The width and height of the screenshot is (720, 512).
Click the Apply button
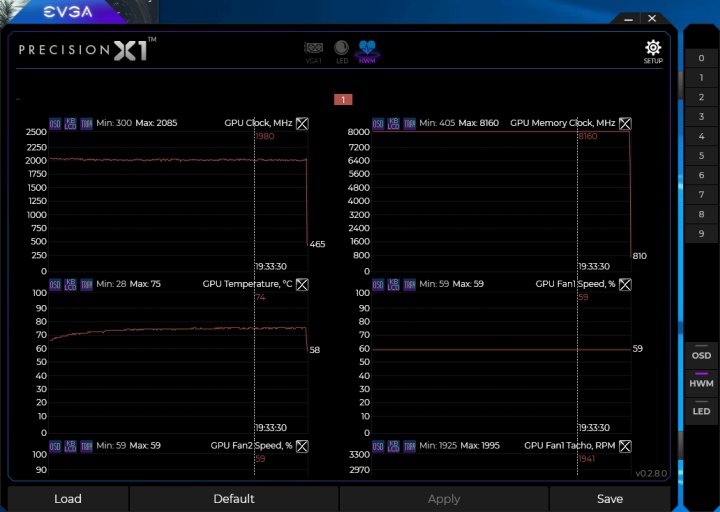444,499
